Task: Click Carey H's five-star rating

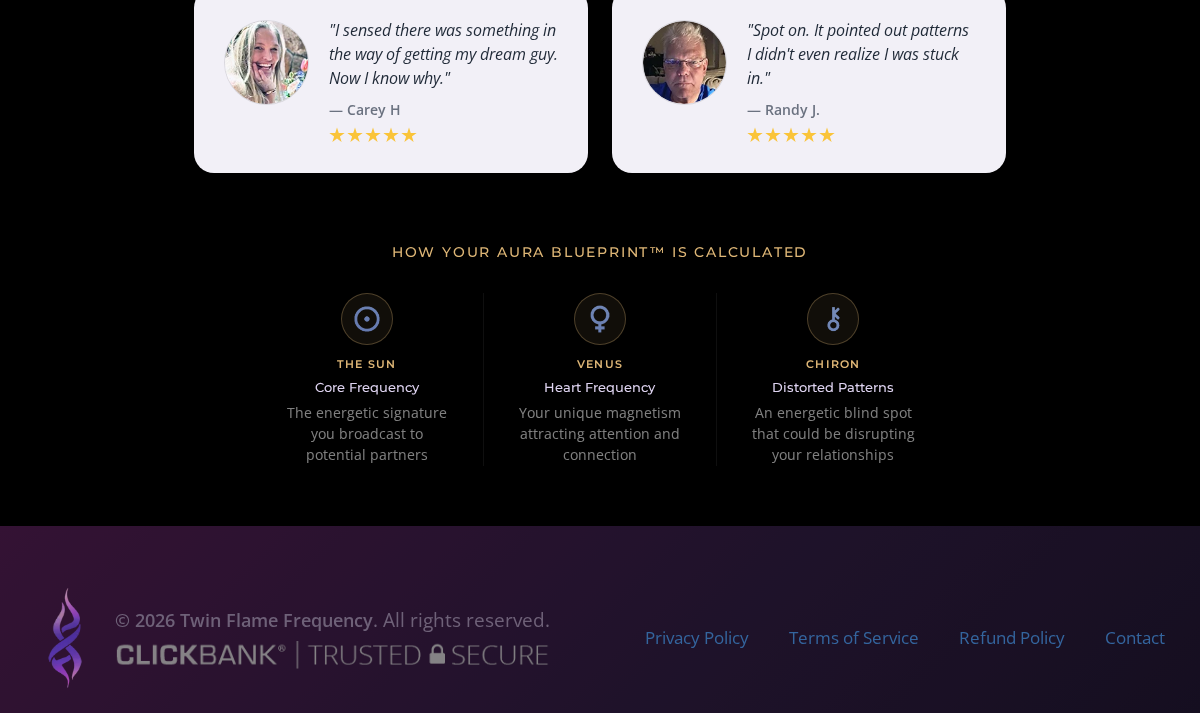Action: click(373, 135)
